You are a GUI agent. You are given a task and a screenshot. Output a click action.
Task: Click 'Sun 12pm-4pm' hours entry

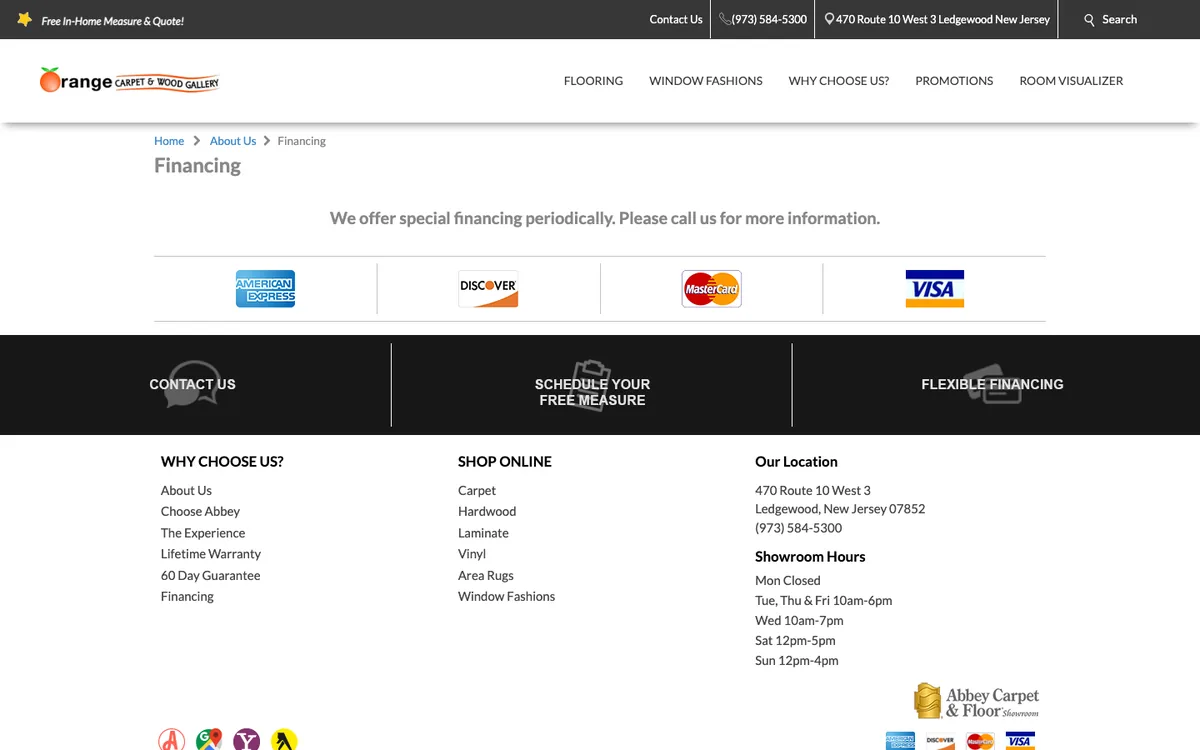coord(797,660)
